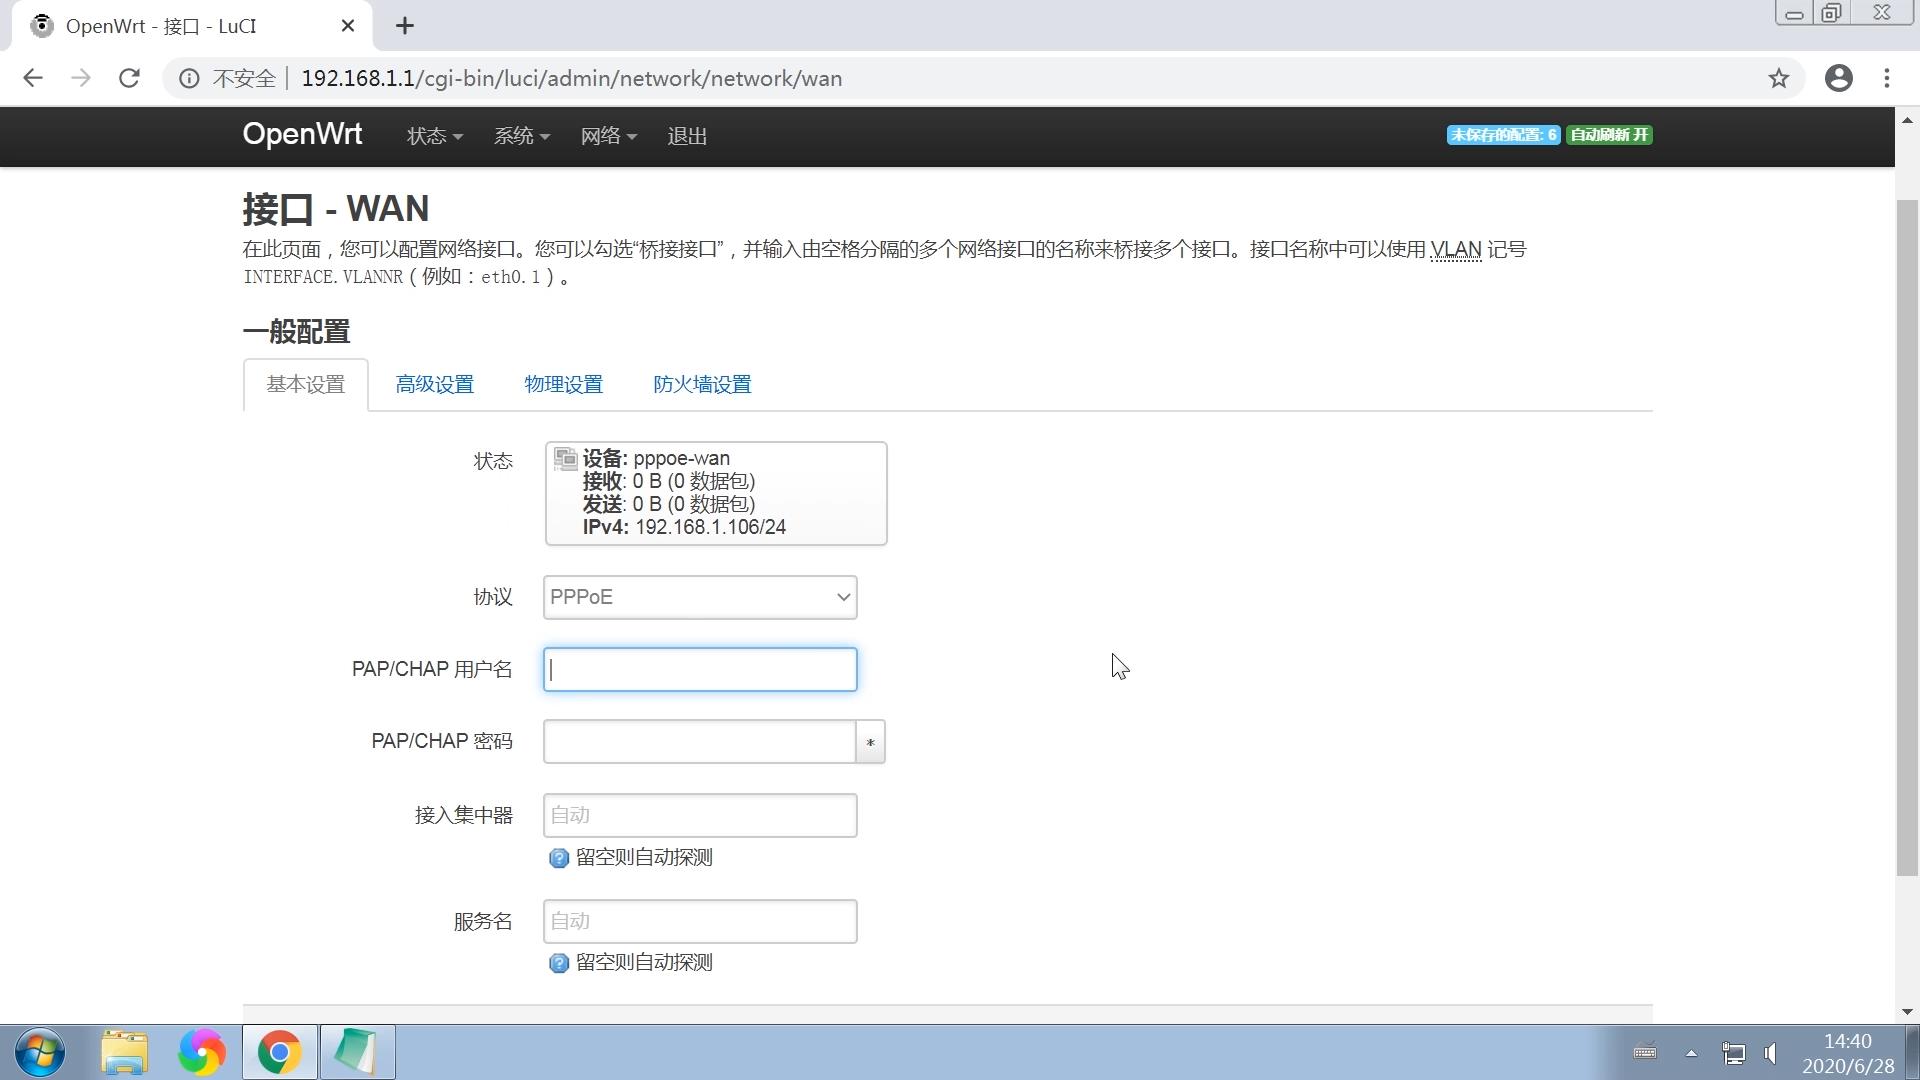Open Chrome from the taskbar
Image resolution: width=1920 pixels, height=1080 pixels.
pyautogui.click(x=279, y=1052)
